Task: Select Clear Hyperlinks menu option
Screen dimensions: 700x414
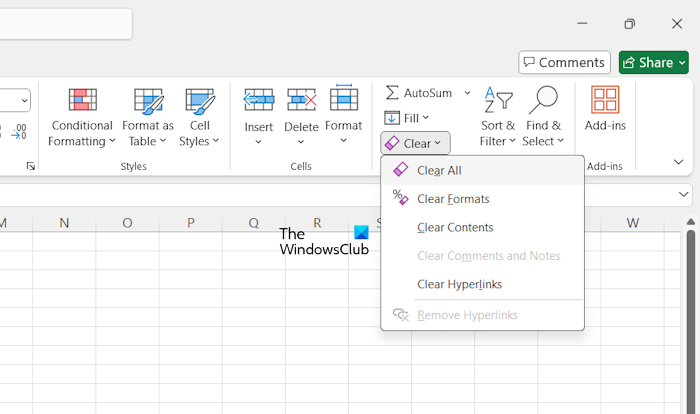Action: click(x=459, y=284)
